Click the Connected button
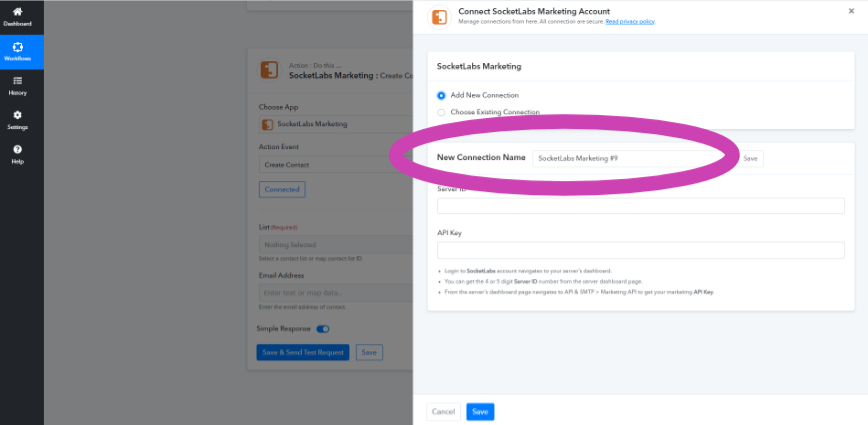The image size is (868, 425). click(282, 189)
